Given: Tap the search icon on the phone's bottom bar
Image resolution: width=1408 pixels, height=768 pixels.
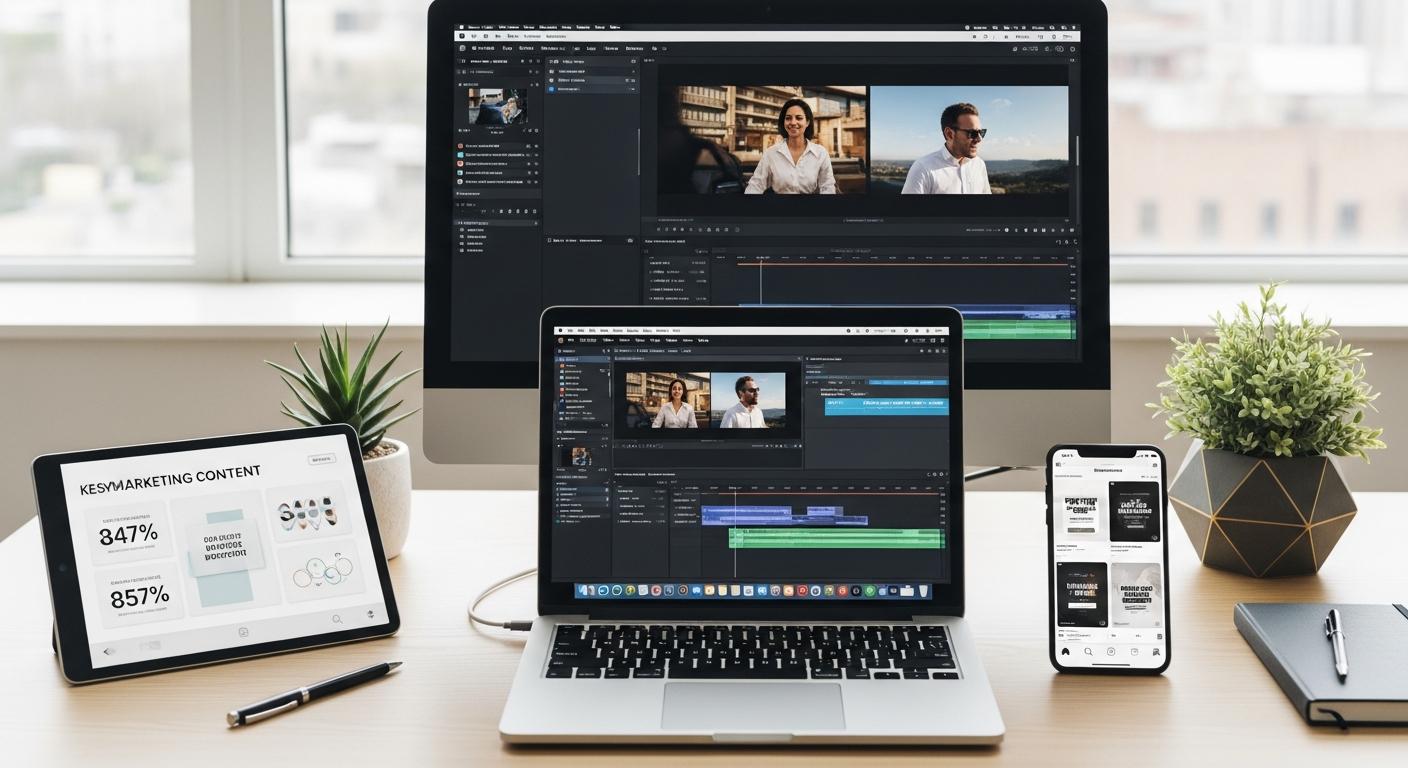Looking at the screenshot, I should tap(1088, 652).
